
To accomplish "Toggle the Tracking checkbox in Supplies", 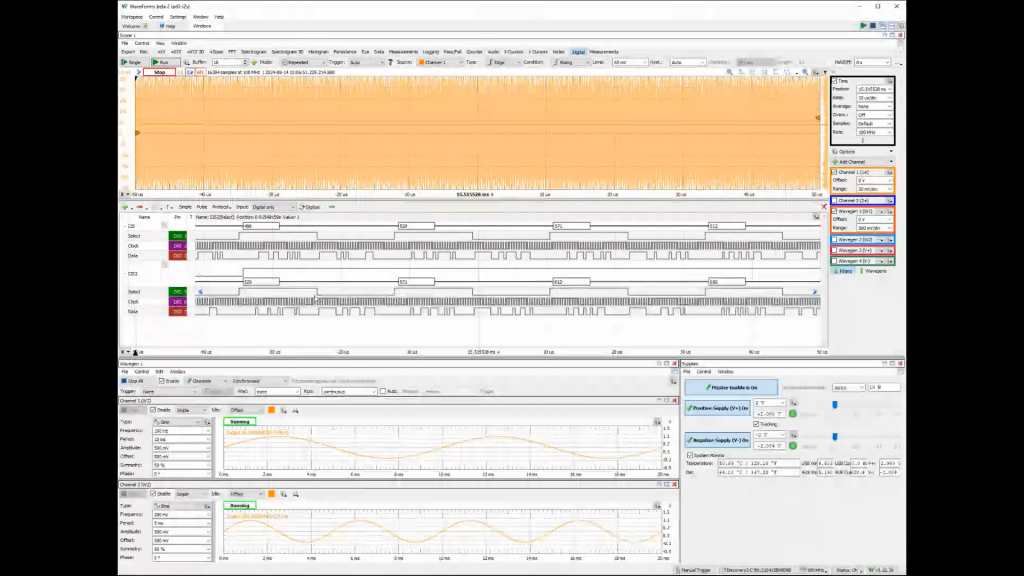I will 756,424.
